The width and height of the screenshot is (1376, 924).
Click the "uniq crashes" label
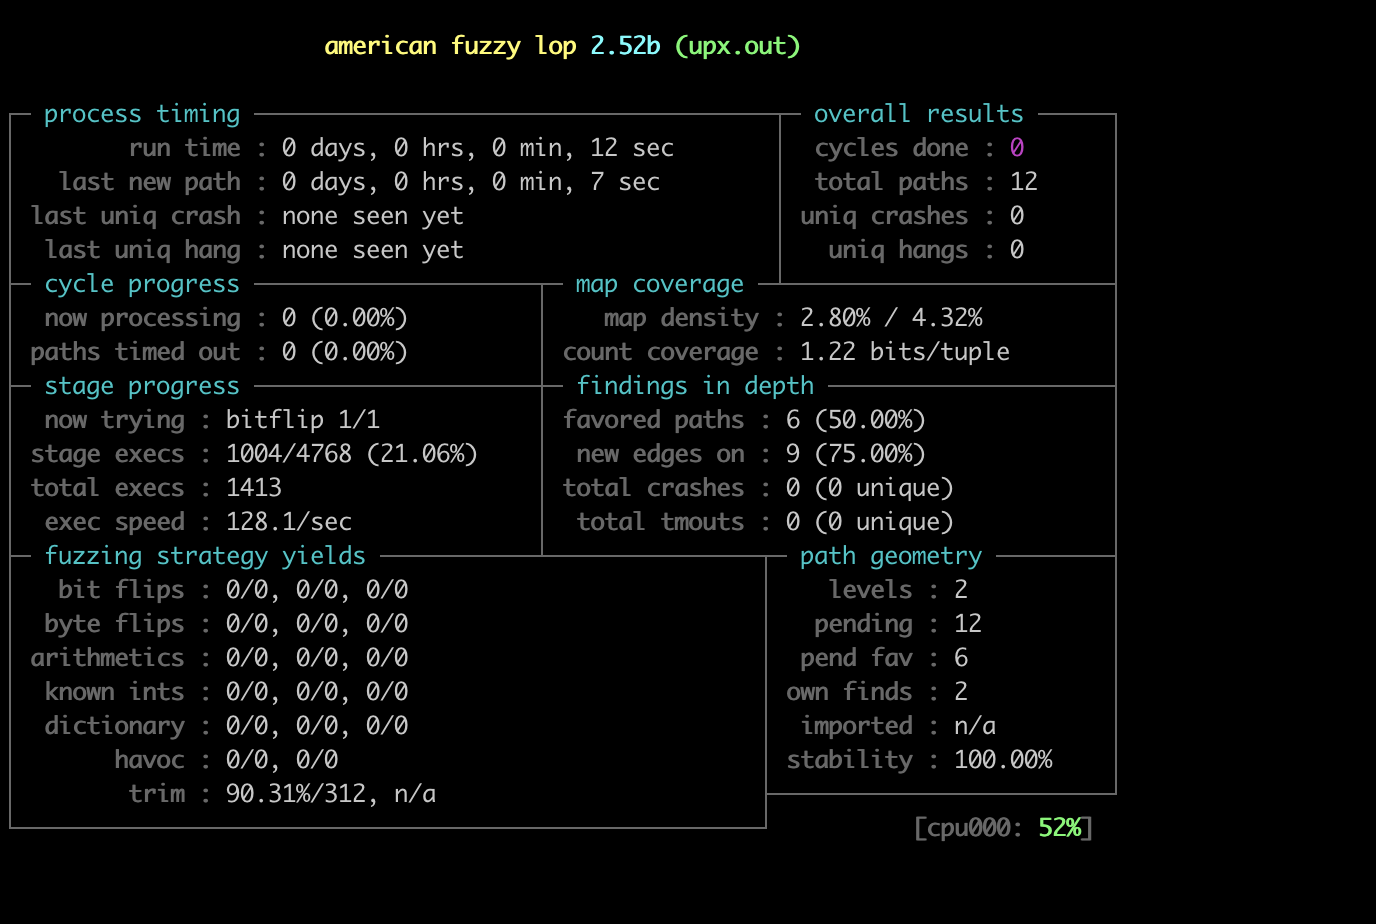[x=885, y=216]
